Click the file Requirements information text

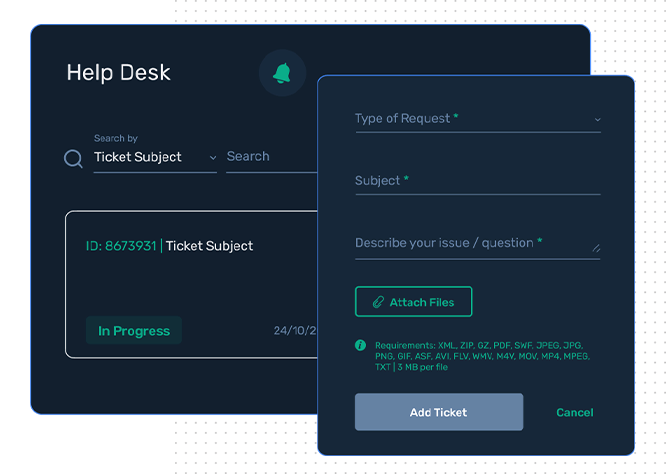[483, 356]
